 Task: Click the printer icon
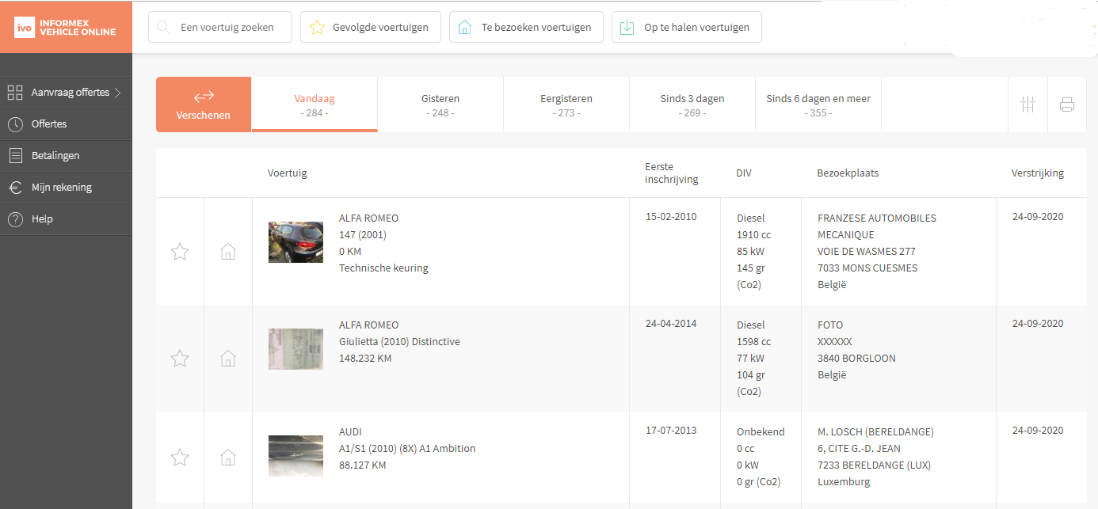(x=1066, y=105)
